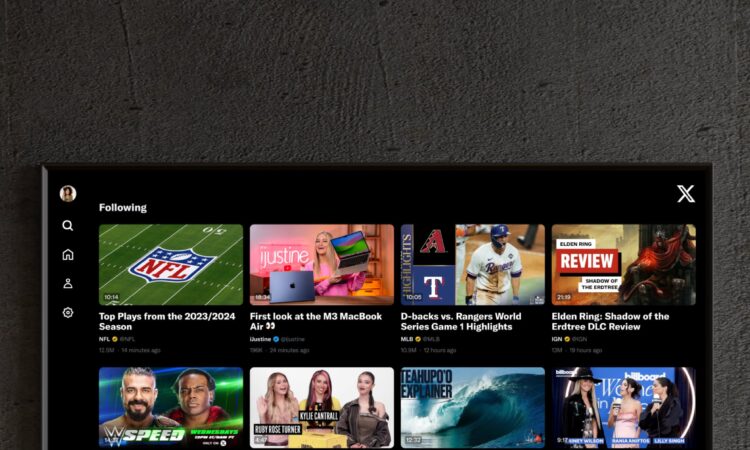
Task: Click the verified badge next to iJustine
Action: click(276, 339)
